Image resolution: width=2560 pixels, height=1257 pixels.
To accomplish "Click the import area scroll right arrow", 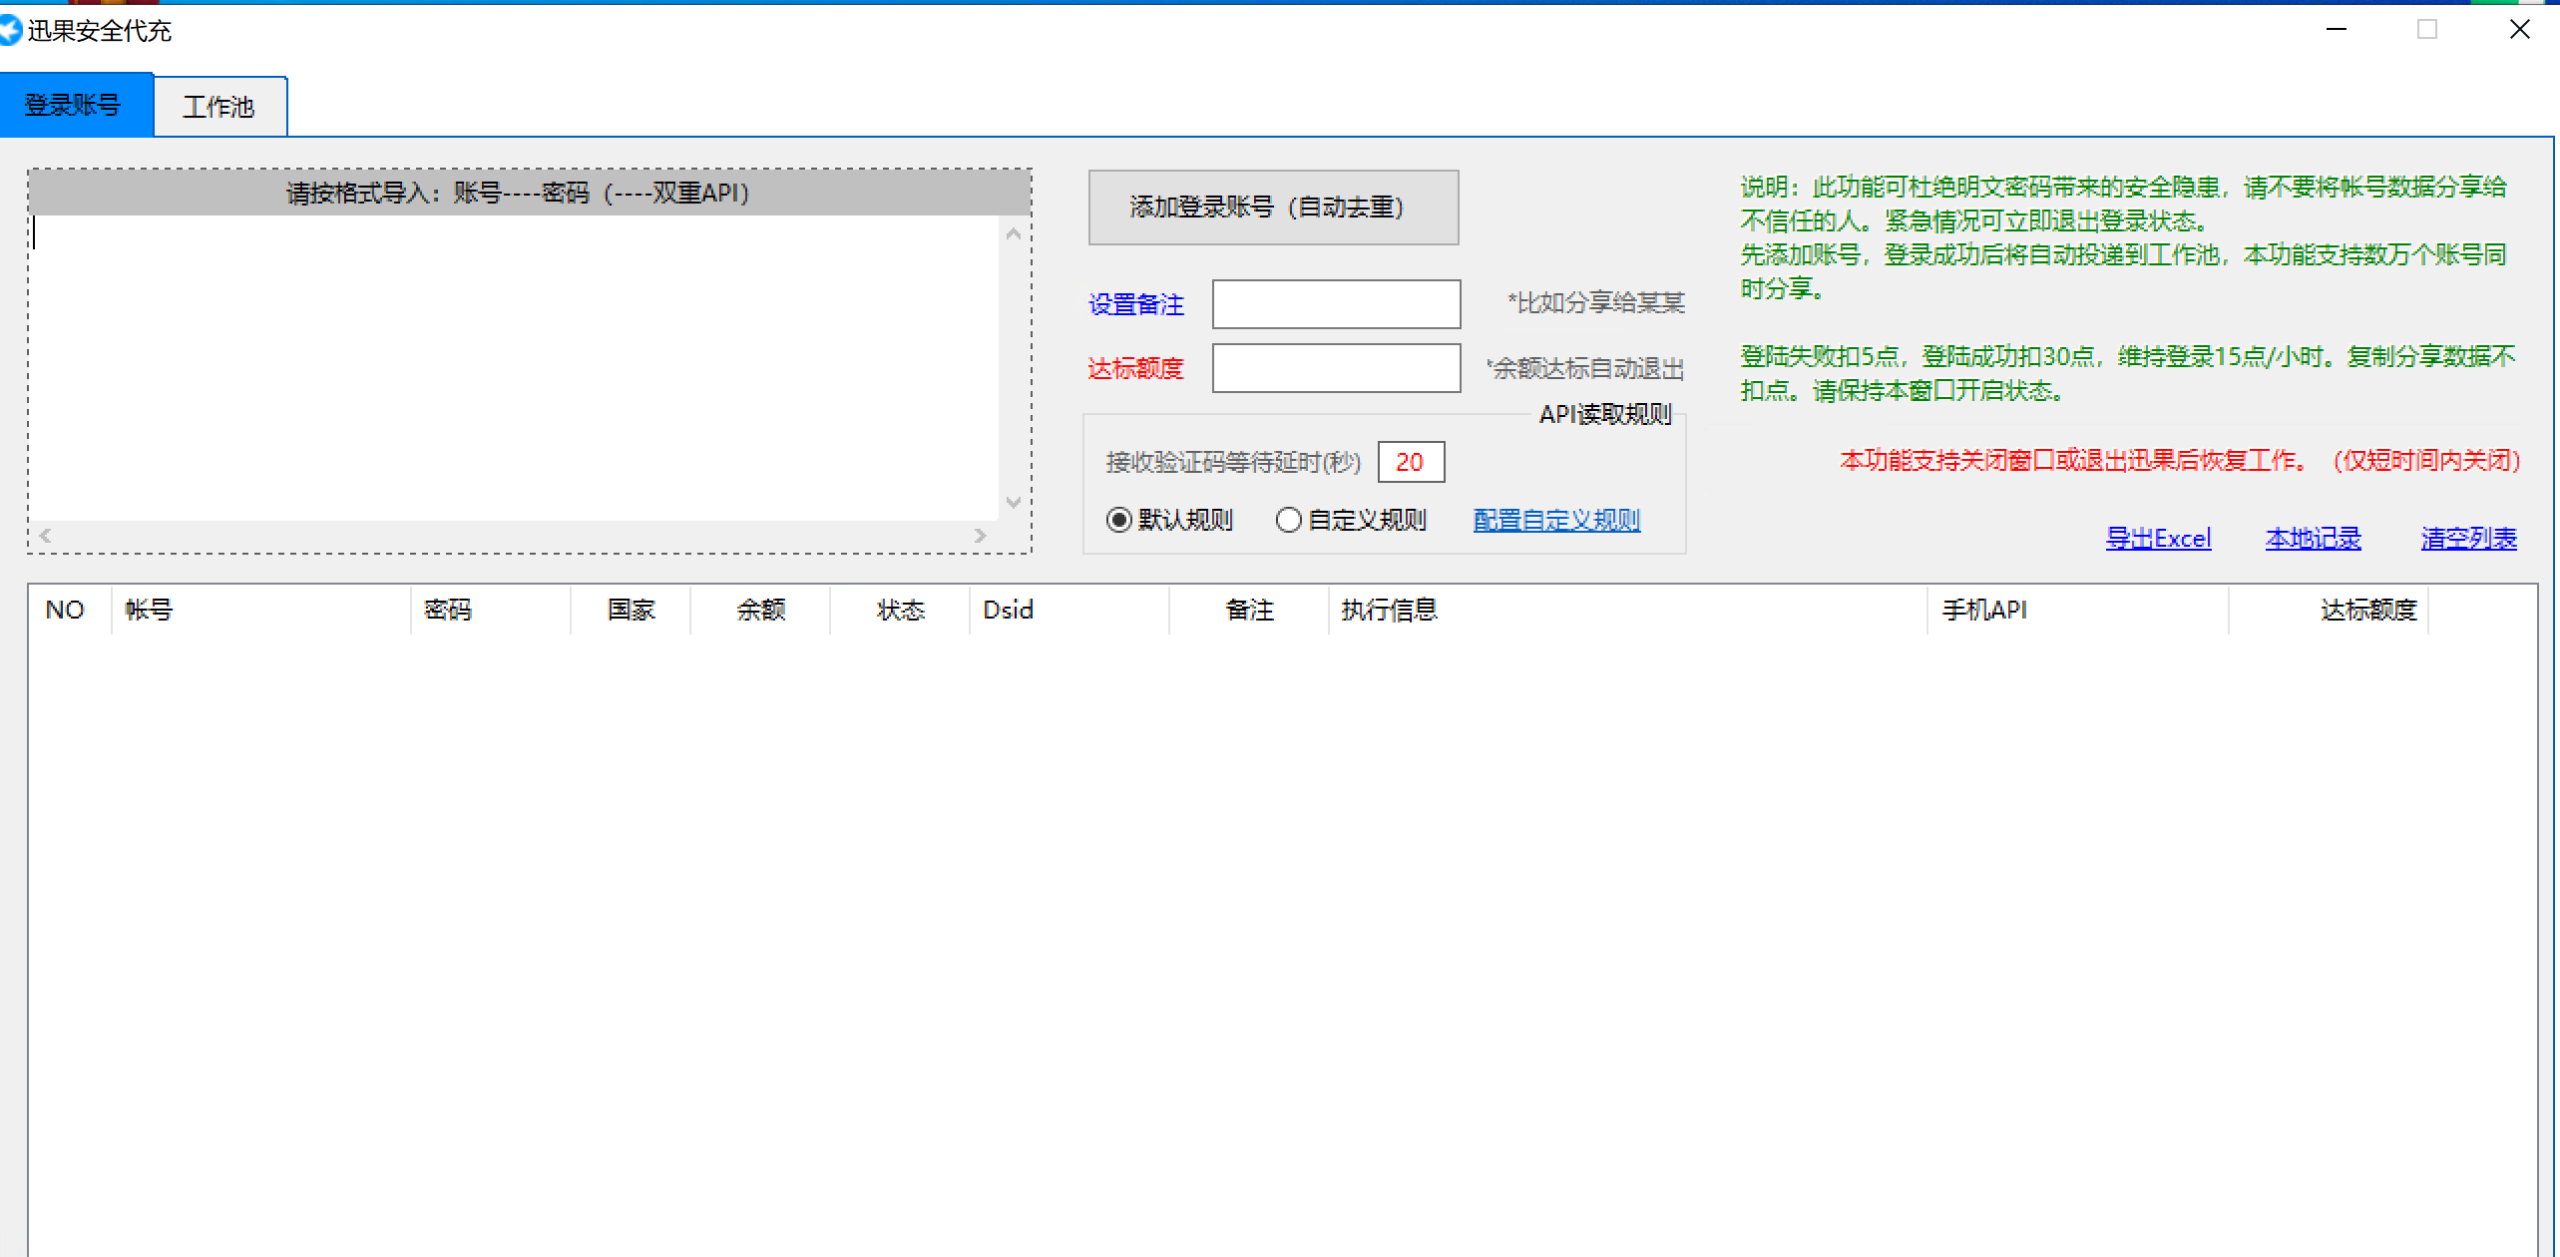I will tap(981, 536).
